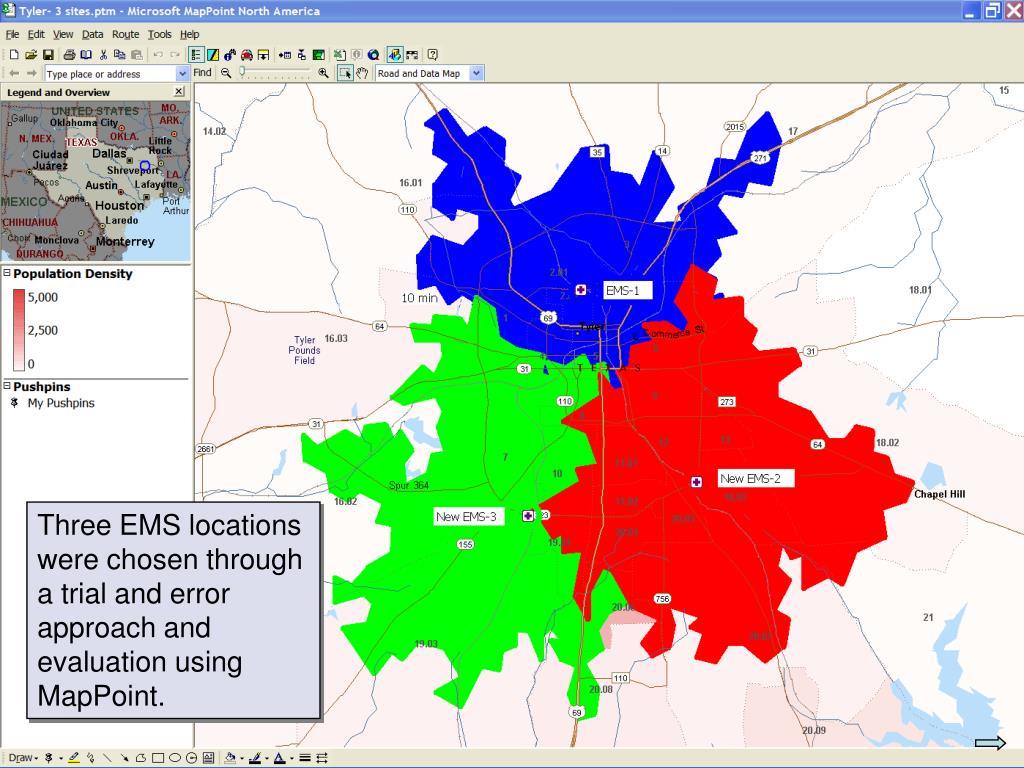The image size is (1024, 768).
Task: Open the address box dropdown arrow
Action: [x=182, y=74]
